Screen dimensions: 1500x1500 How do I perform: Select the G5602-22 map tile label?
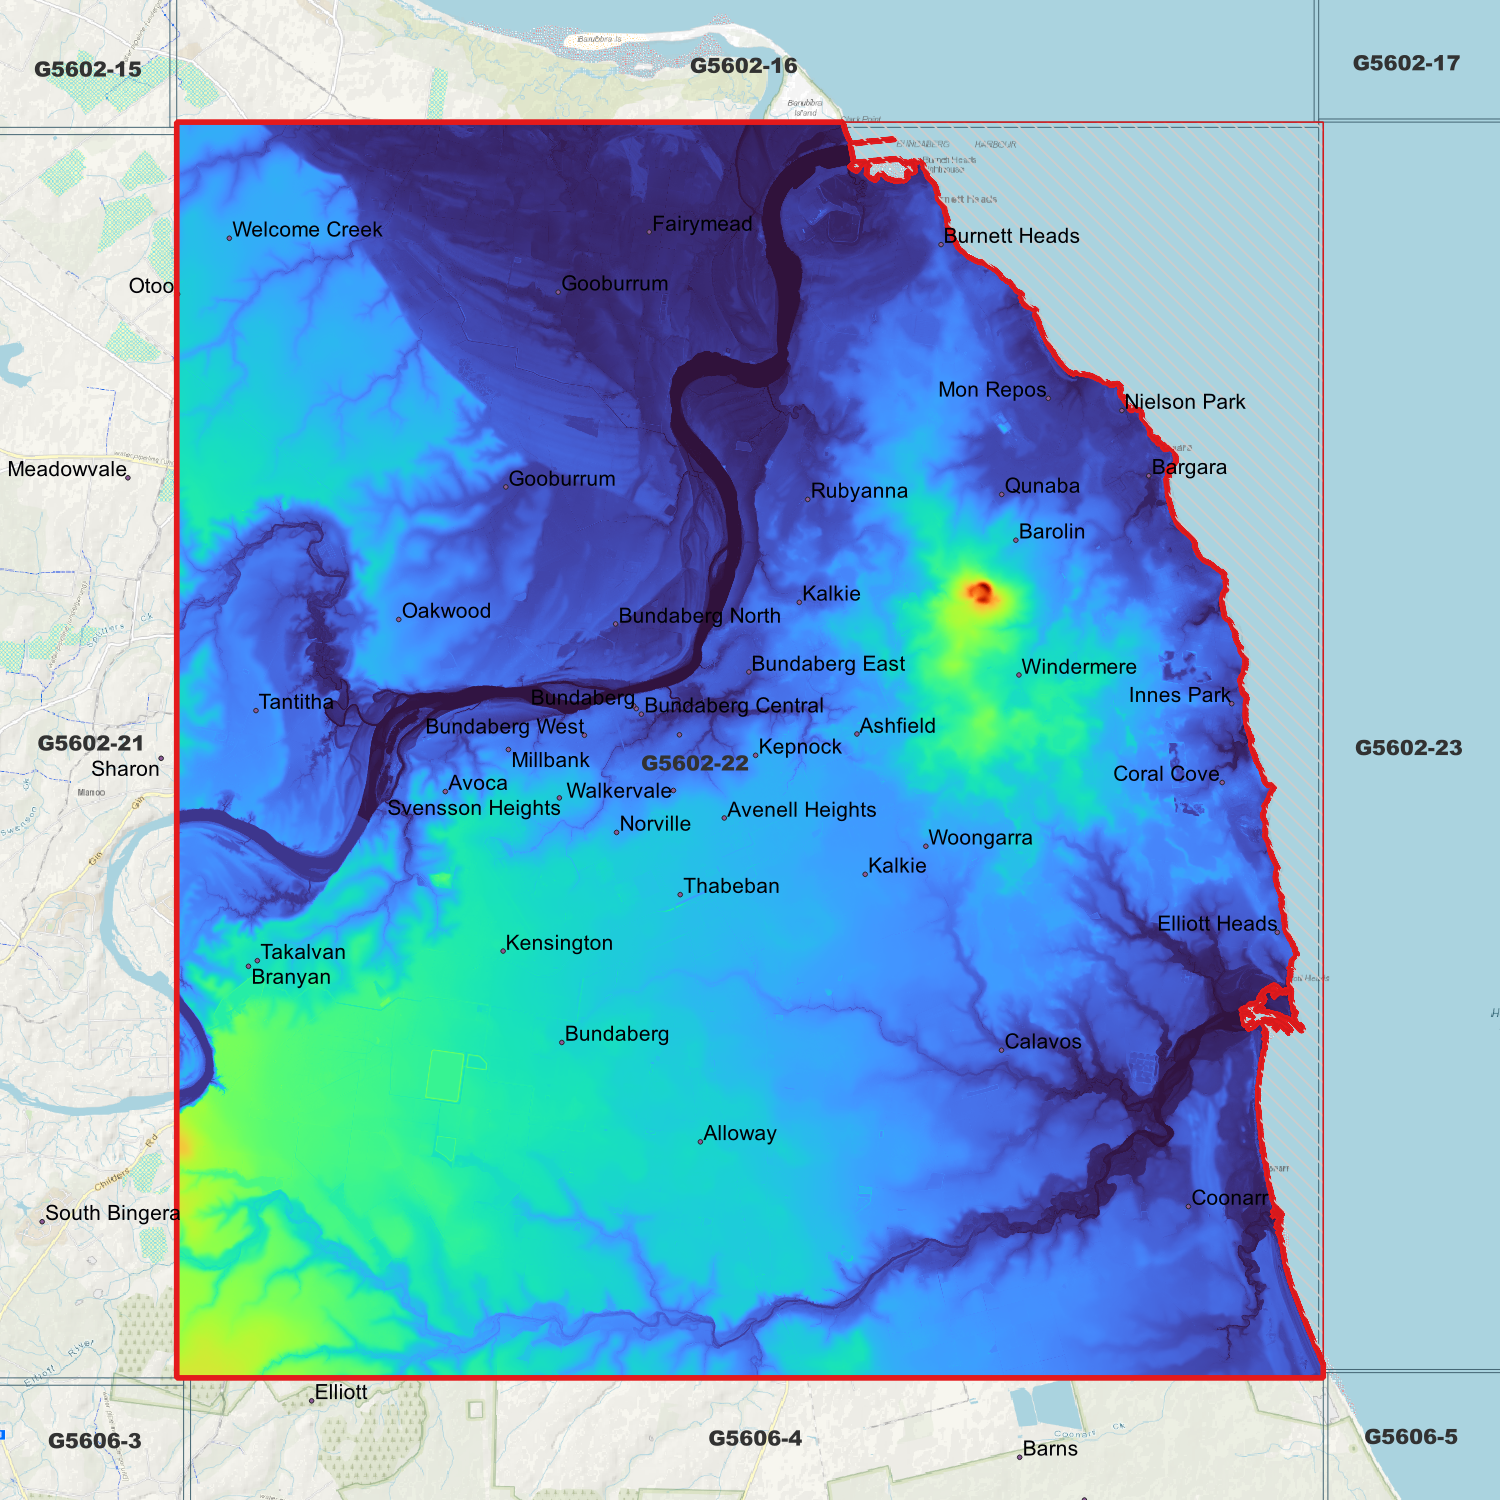697,763
